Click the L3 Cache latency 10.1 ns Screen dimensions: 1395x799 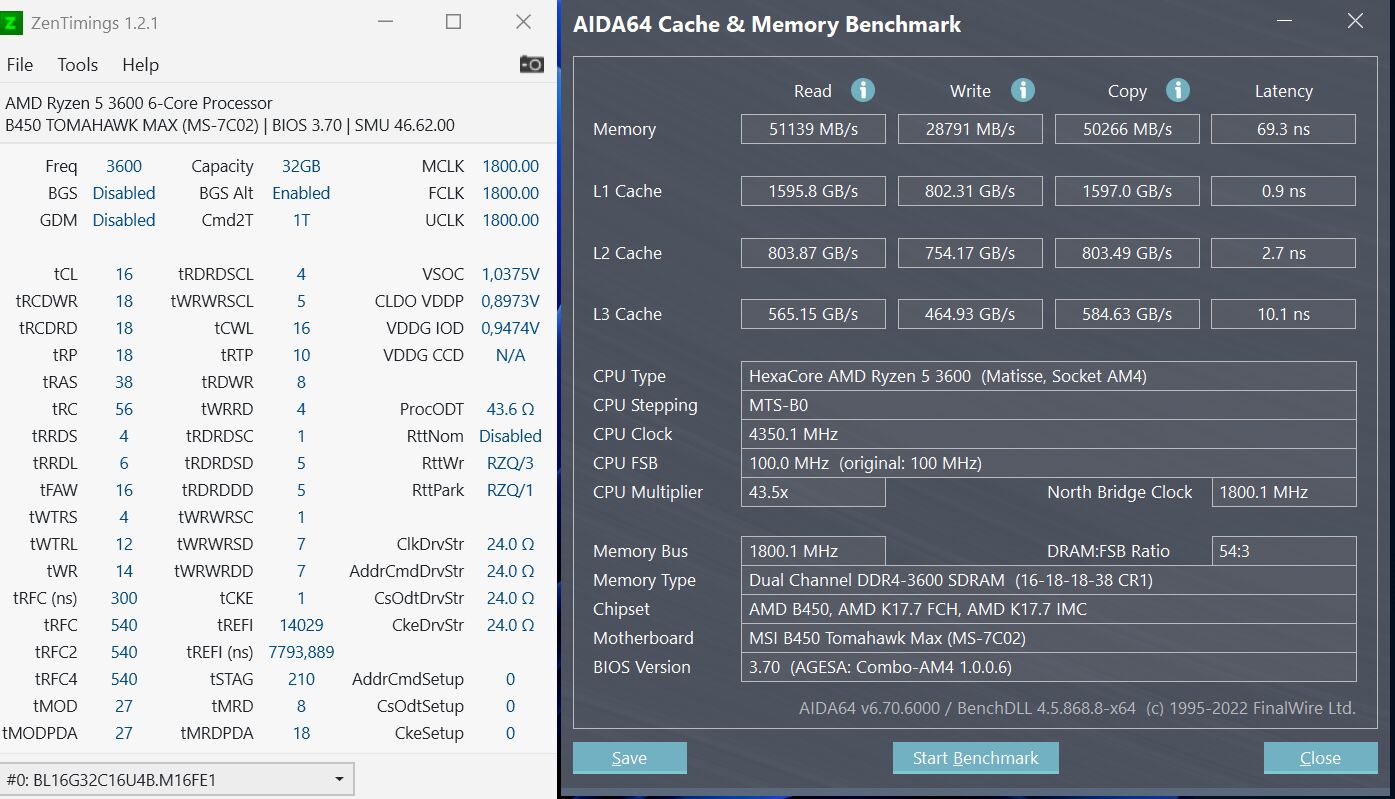1284,314
